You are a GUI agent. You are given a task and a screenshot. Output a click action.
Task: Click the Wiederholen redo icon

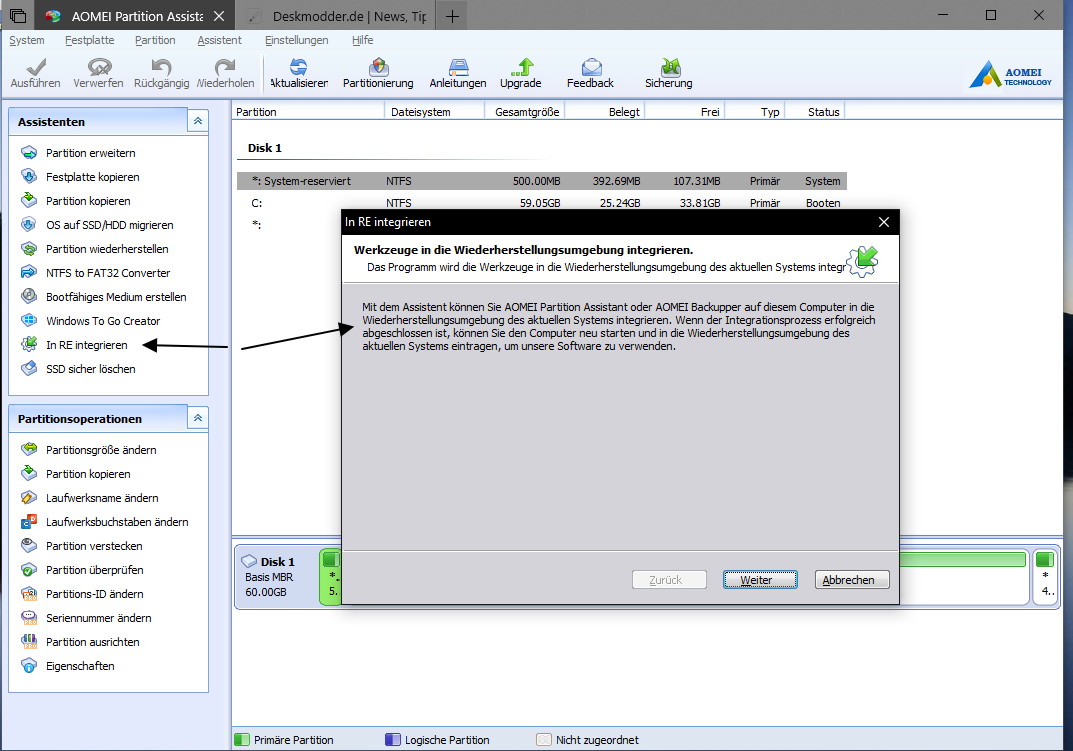click(x=224, y=67)
